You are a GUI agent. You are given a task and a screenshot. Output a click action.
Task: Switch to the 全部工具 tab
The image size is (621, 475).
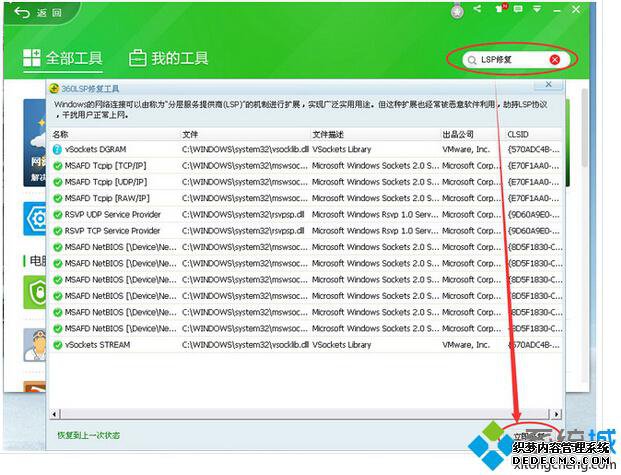coord(63,58)
